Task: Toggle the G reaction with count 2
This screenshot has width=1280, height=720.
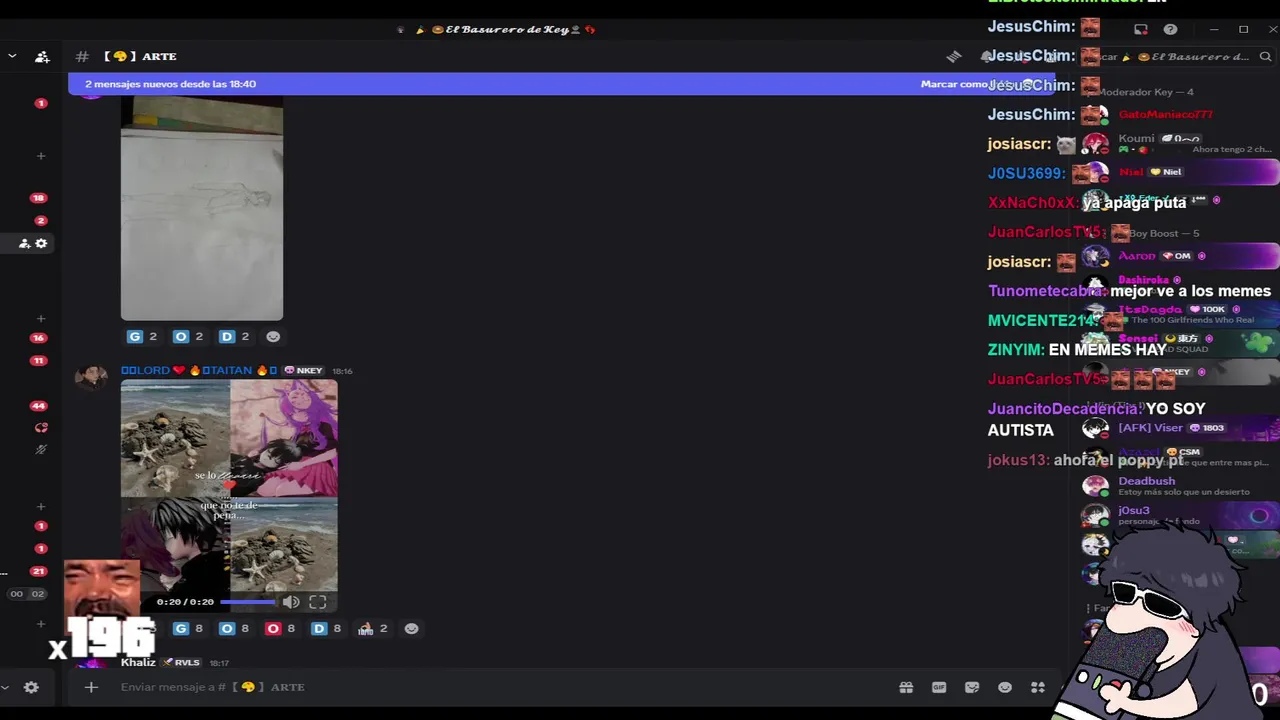Action: 141,336
